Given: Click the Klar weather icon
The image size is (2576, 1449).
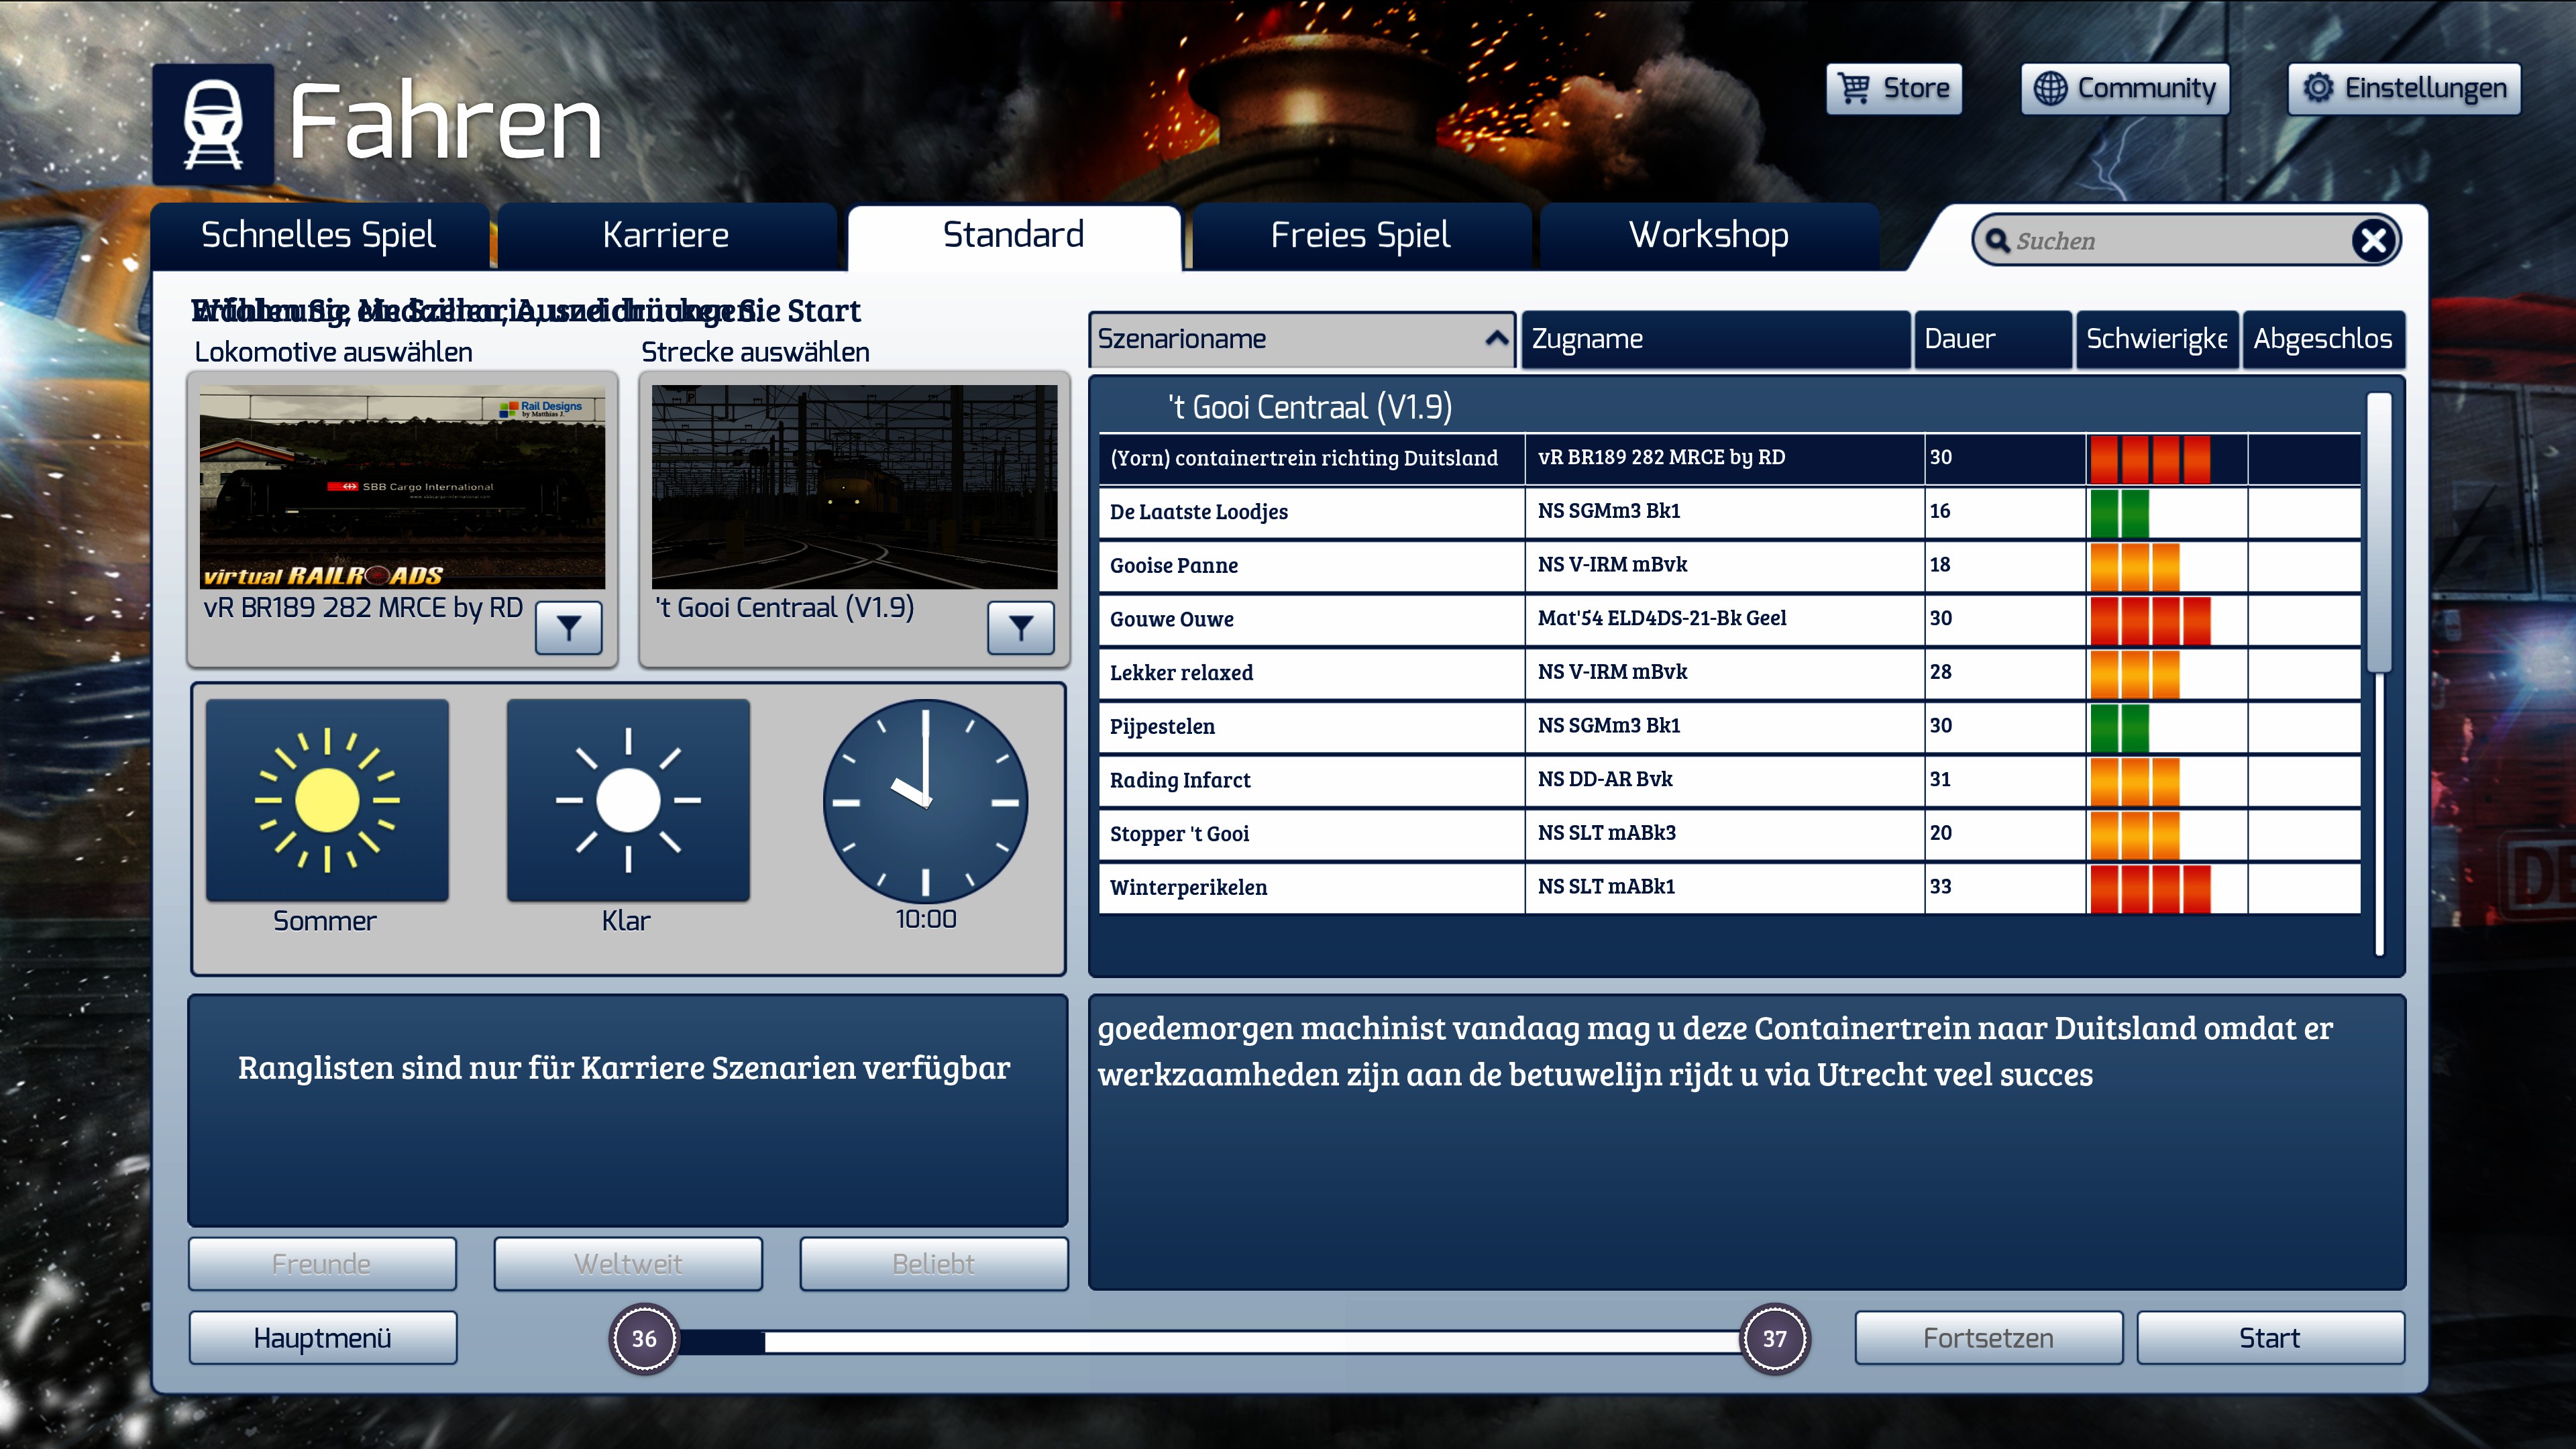Looking at the screenshot, I should [628, 800].
